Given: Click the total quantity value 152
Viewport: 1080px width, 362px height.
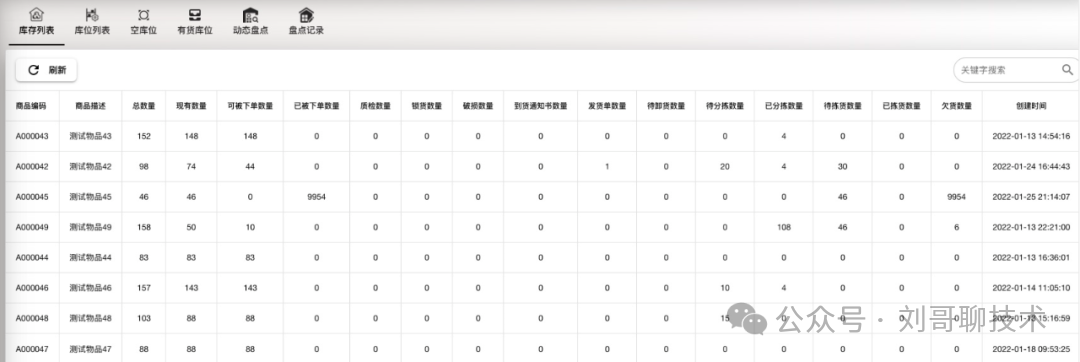Looking at the screenshot, I should [x=143, y=136].
